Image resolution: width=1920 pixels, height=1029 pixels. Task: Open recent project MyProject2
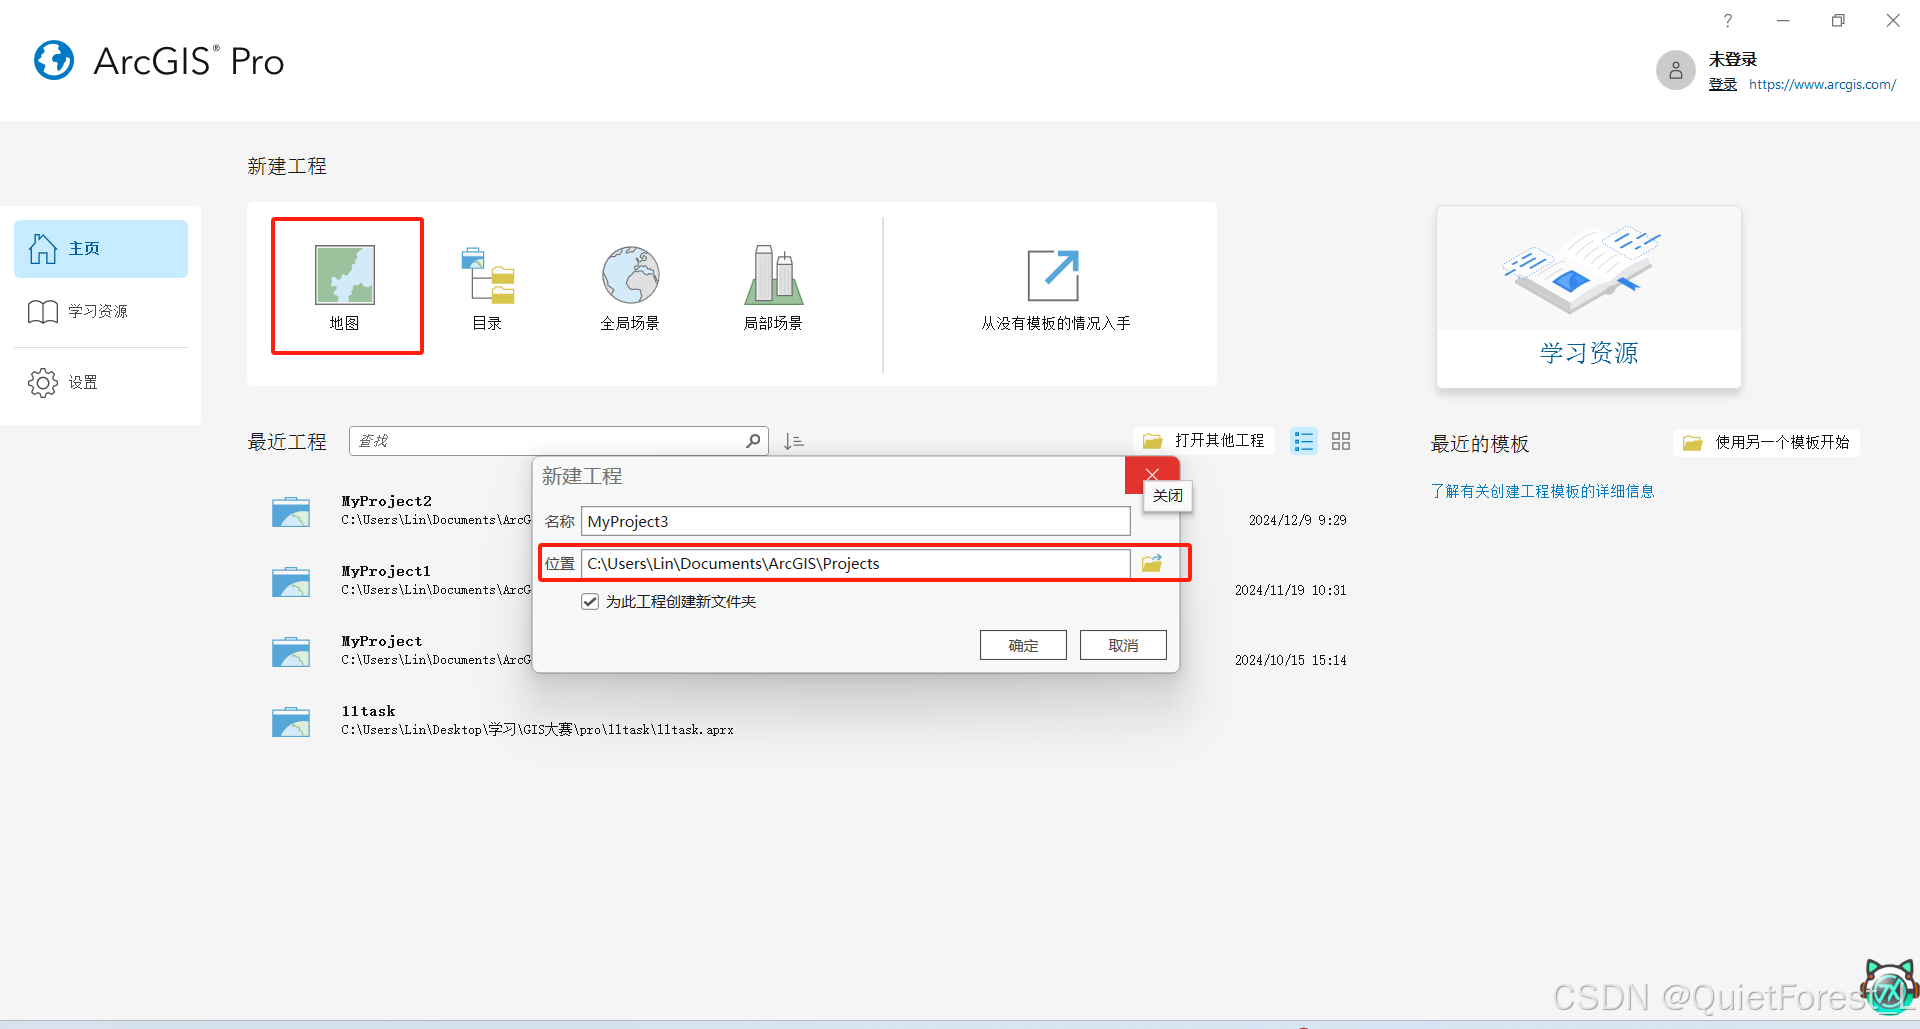click(387, 501)
